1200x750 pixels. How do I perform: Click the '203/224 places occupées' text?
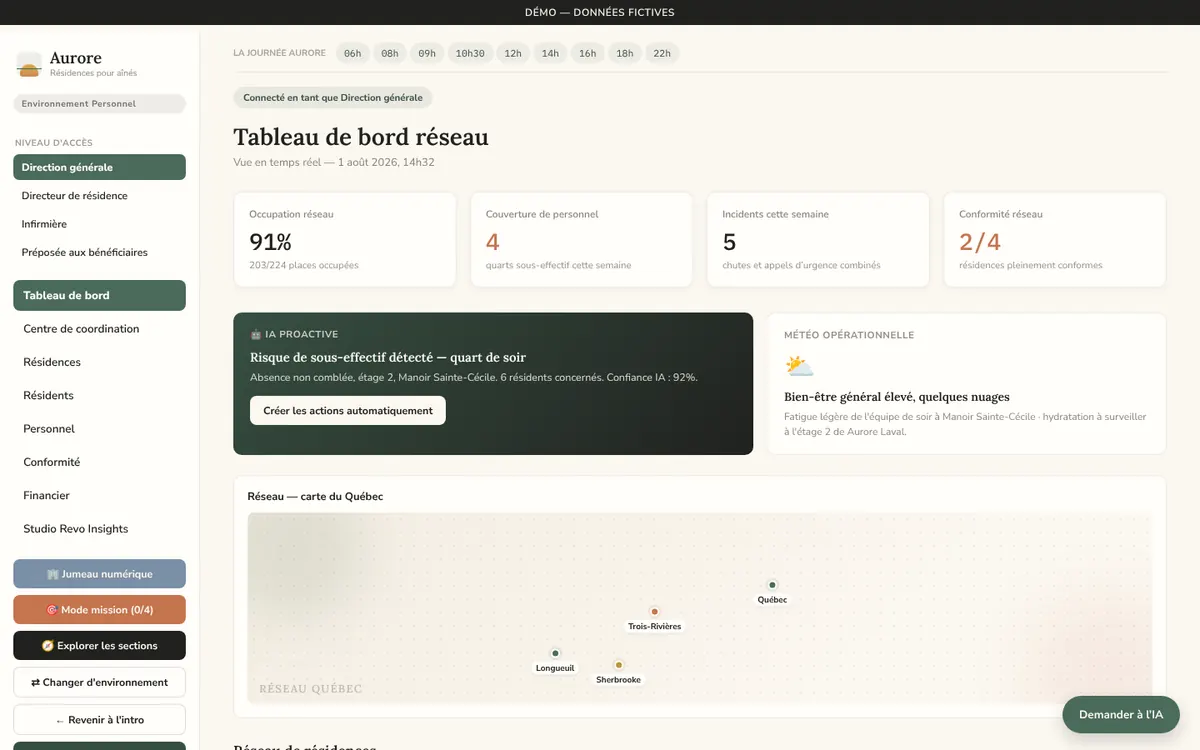click(x=304, y=265)
